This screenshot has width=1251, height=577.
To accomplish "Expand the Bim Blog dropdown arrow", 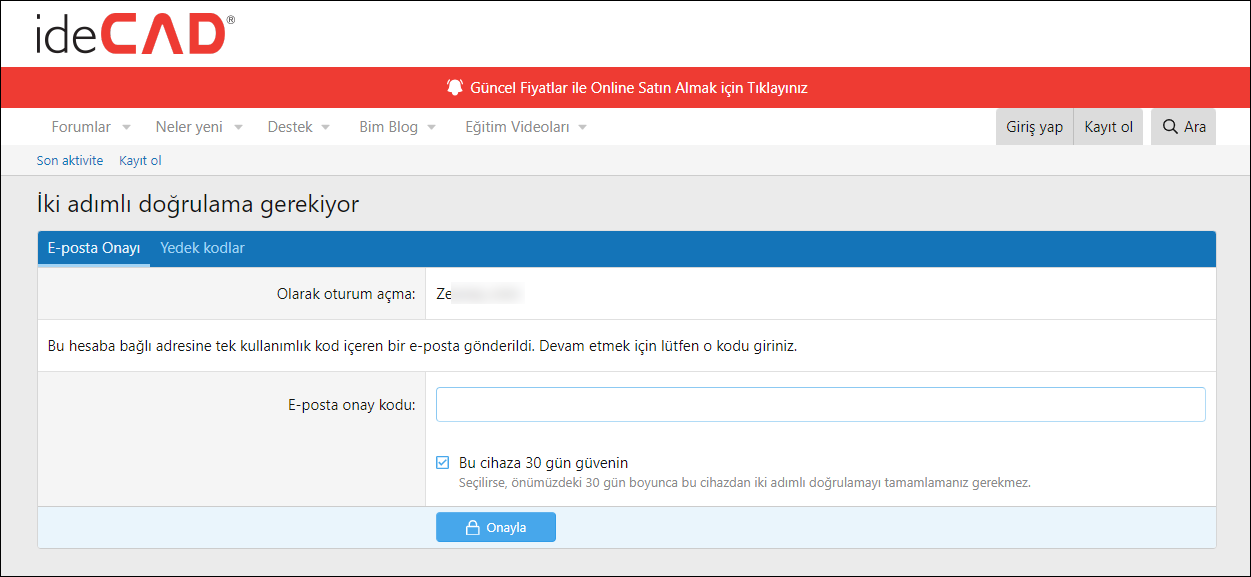I will point(431,128).
